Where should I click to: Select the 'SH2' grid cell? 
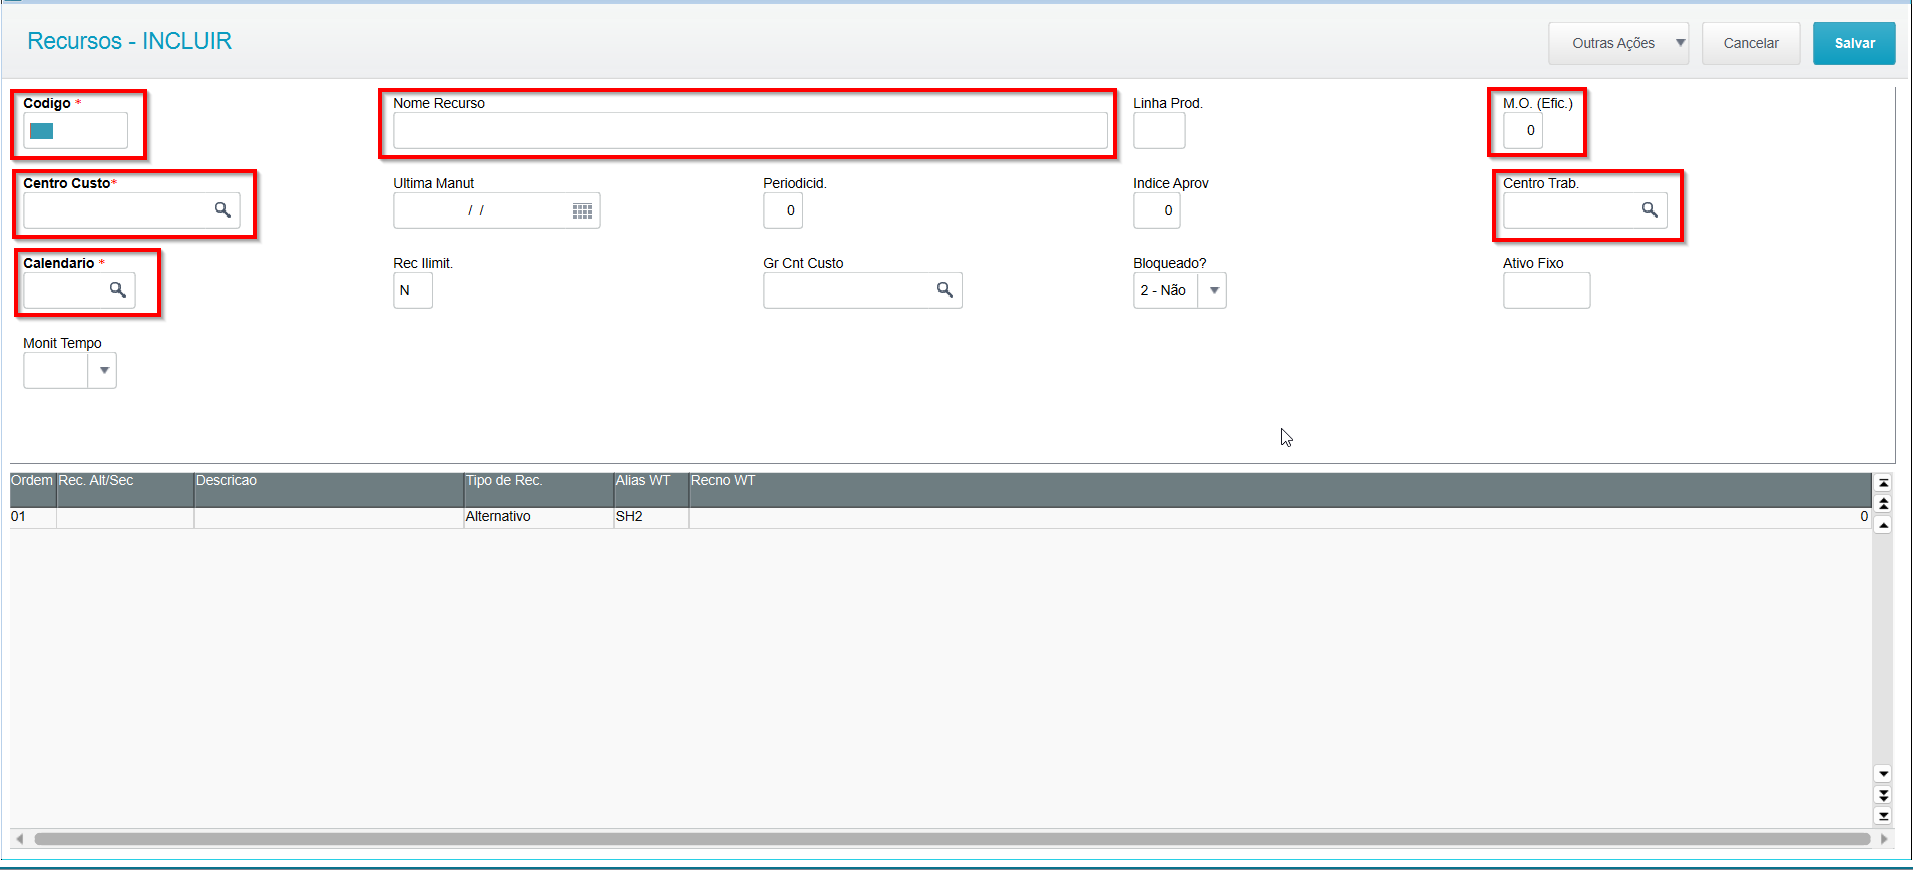click(650, 517)
